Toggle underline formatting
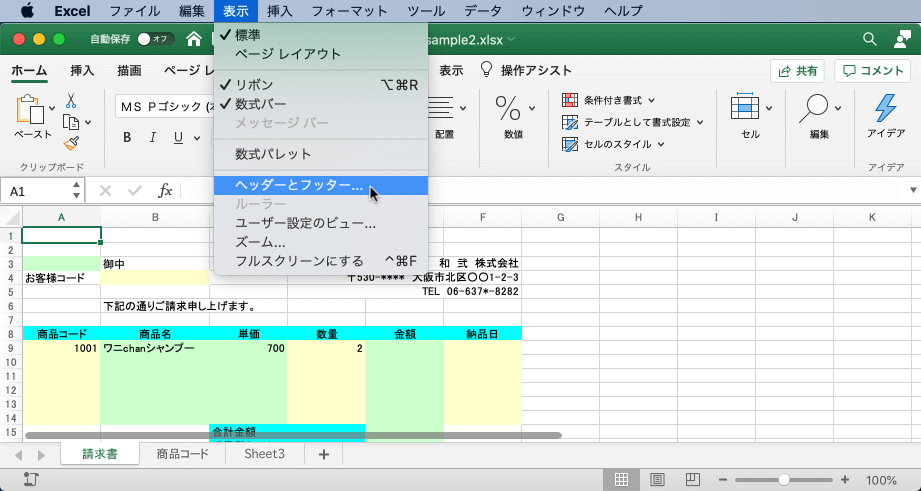921x491 pixels. (179, 138)
